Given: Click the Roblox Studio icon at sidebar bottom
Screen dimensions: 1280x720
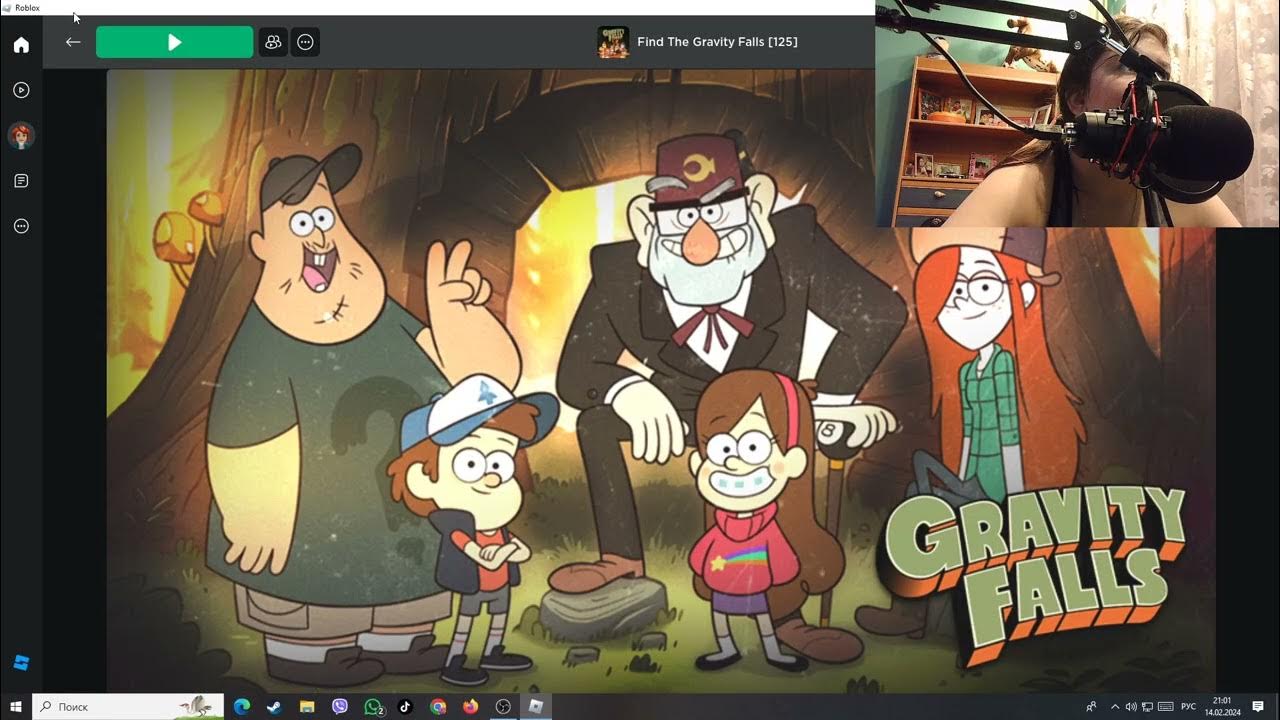Looking at the screenshot, I should (21, 662).
